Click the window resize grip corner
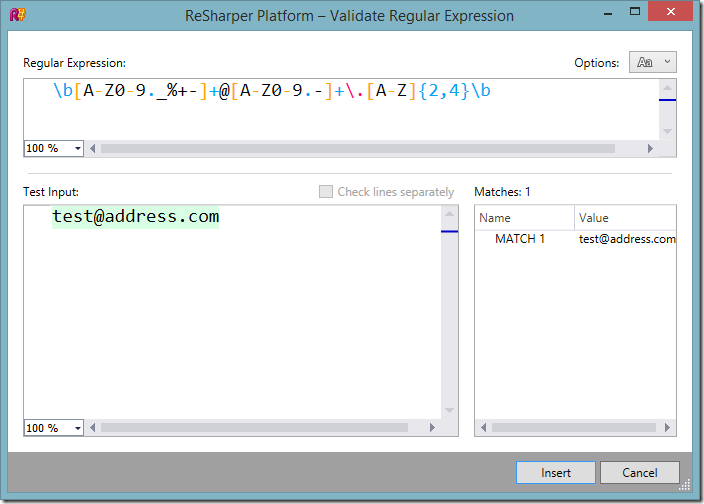 click(x=685, y=485)
